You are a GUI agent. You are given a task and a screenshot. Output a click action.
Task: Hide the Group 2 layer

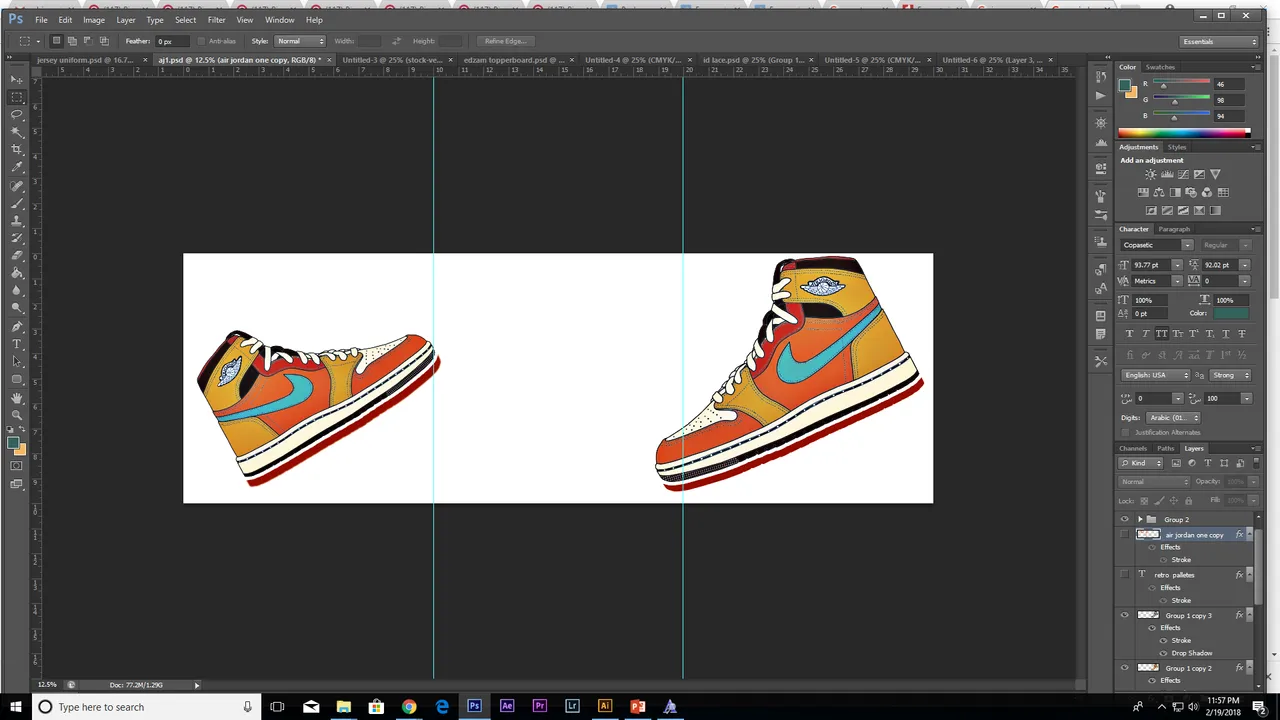(1124, 519)
